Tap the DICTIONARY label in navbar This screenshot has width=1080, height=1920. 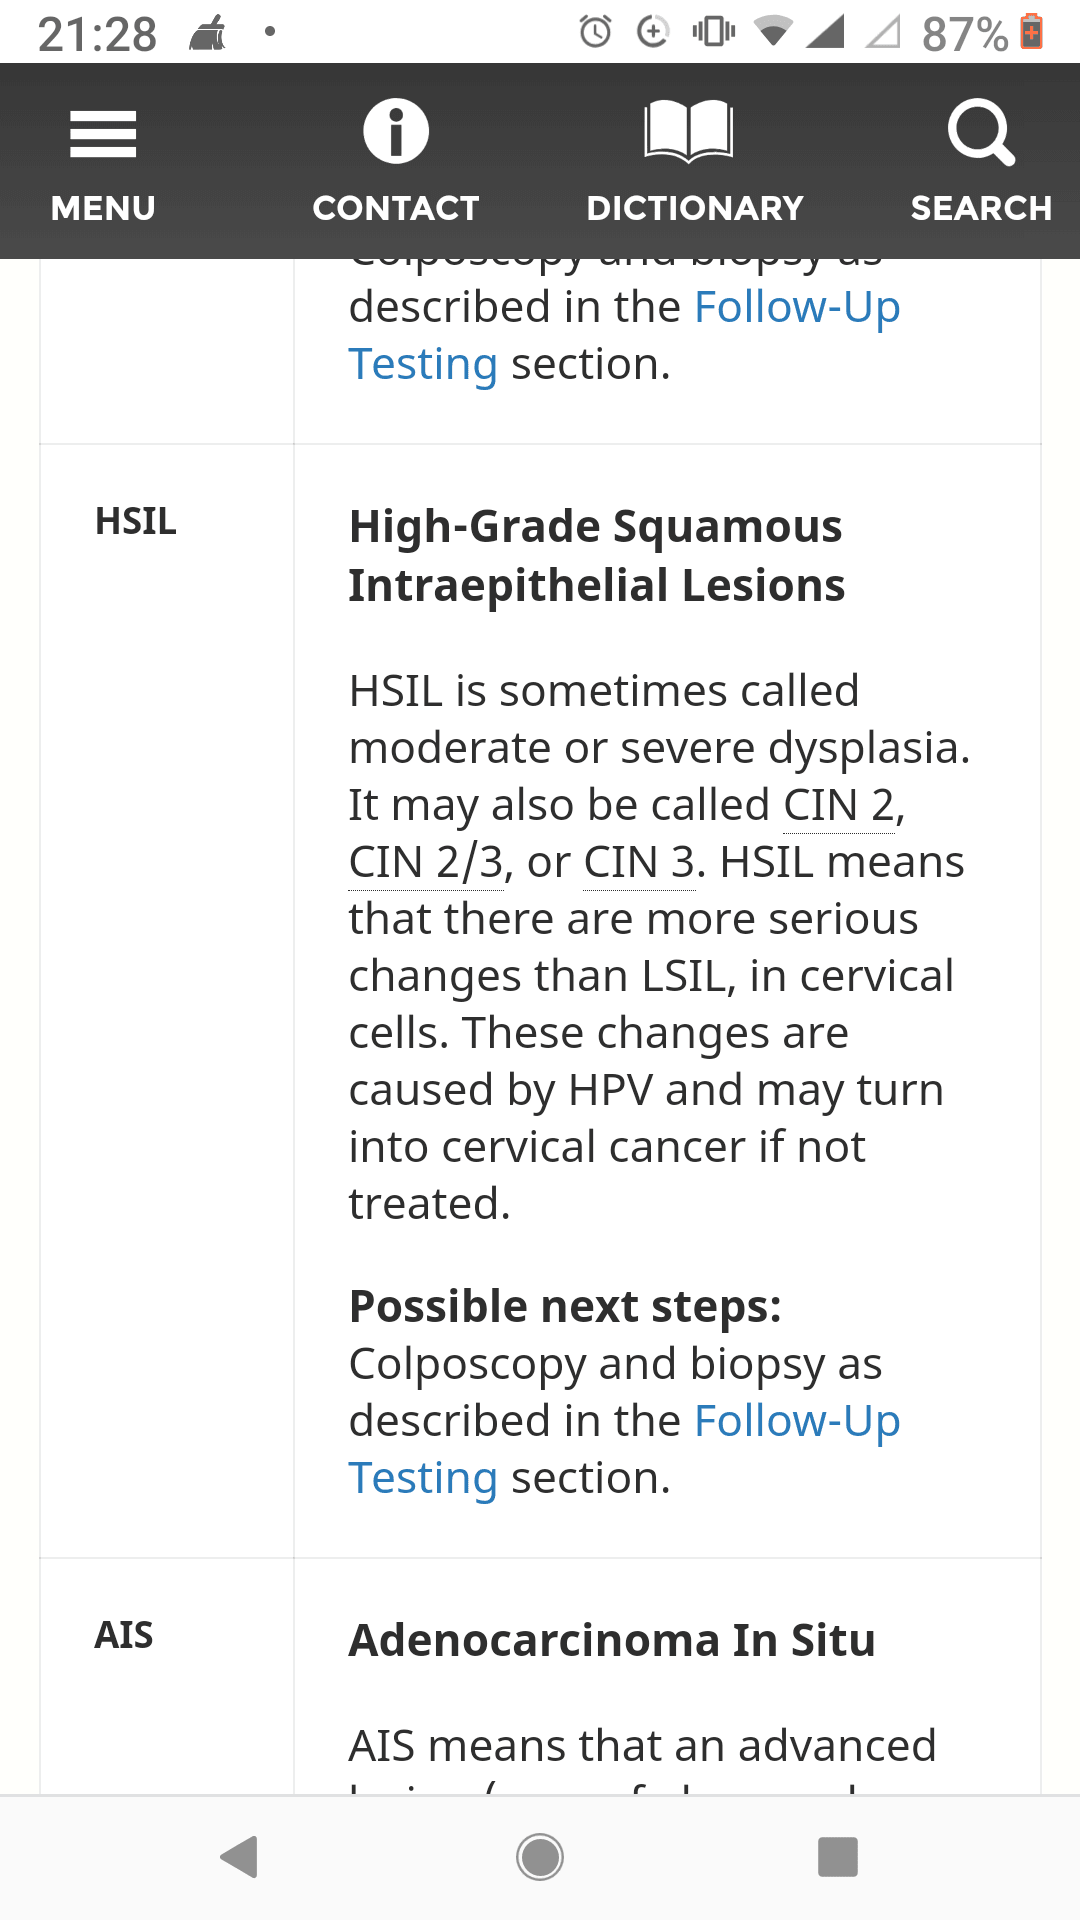[x=695, y=208]
